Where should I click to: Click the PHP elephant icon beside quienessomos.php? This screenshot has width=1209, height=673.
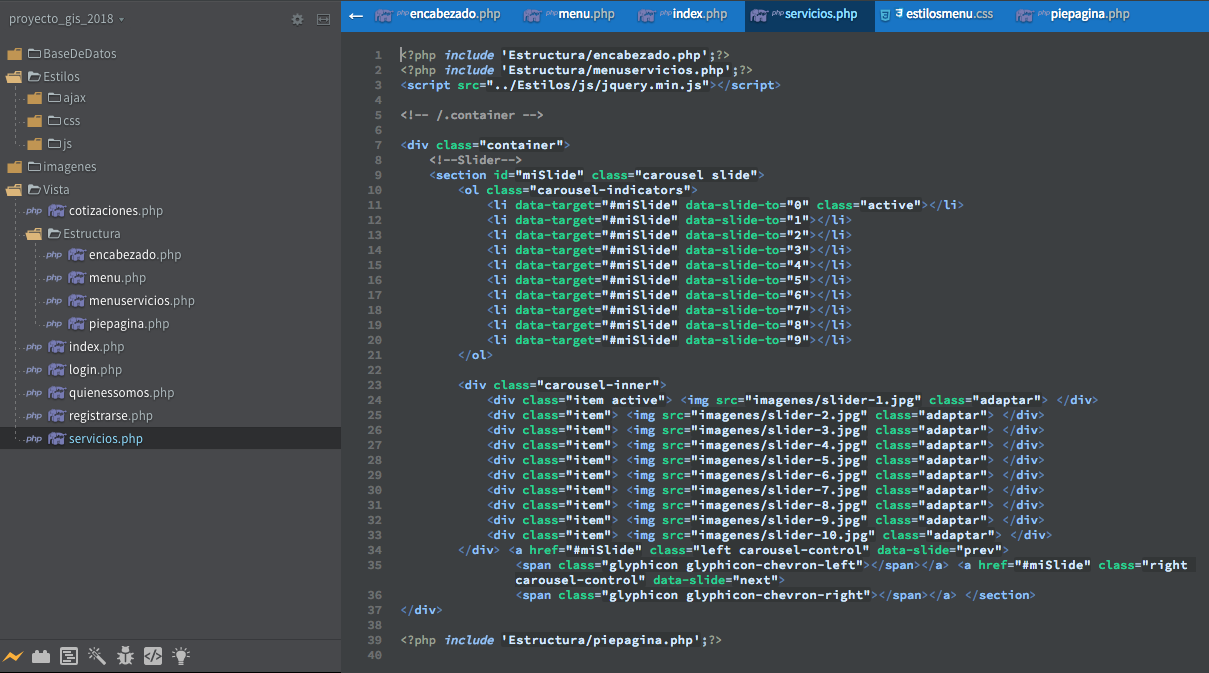(x=56, y=393)
